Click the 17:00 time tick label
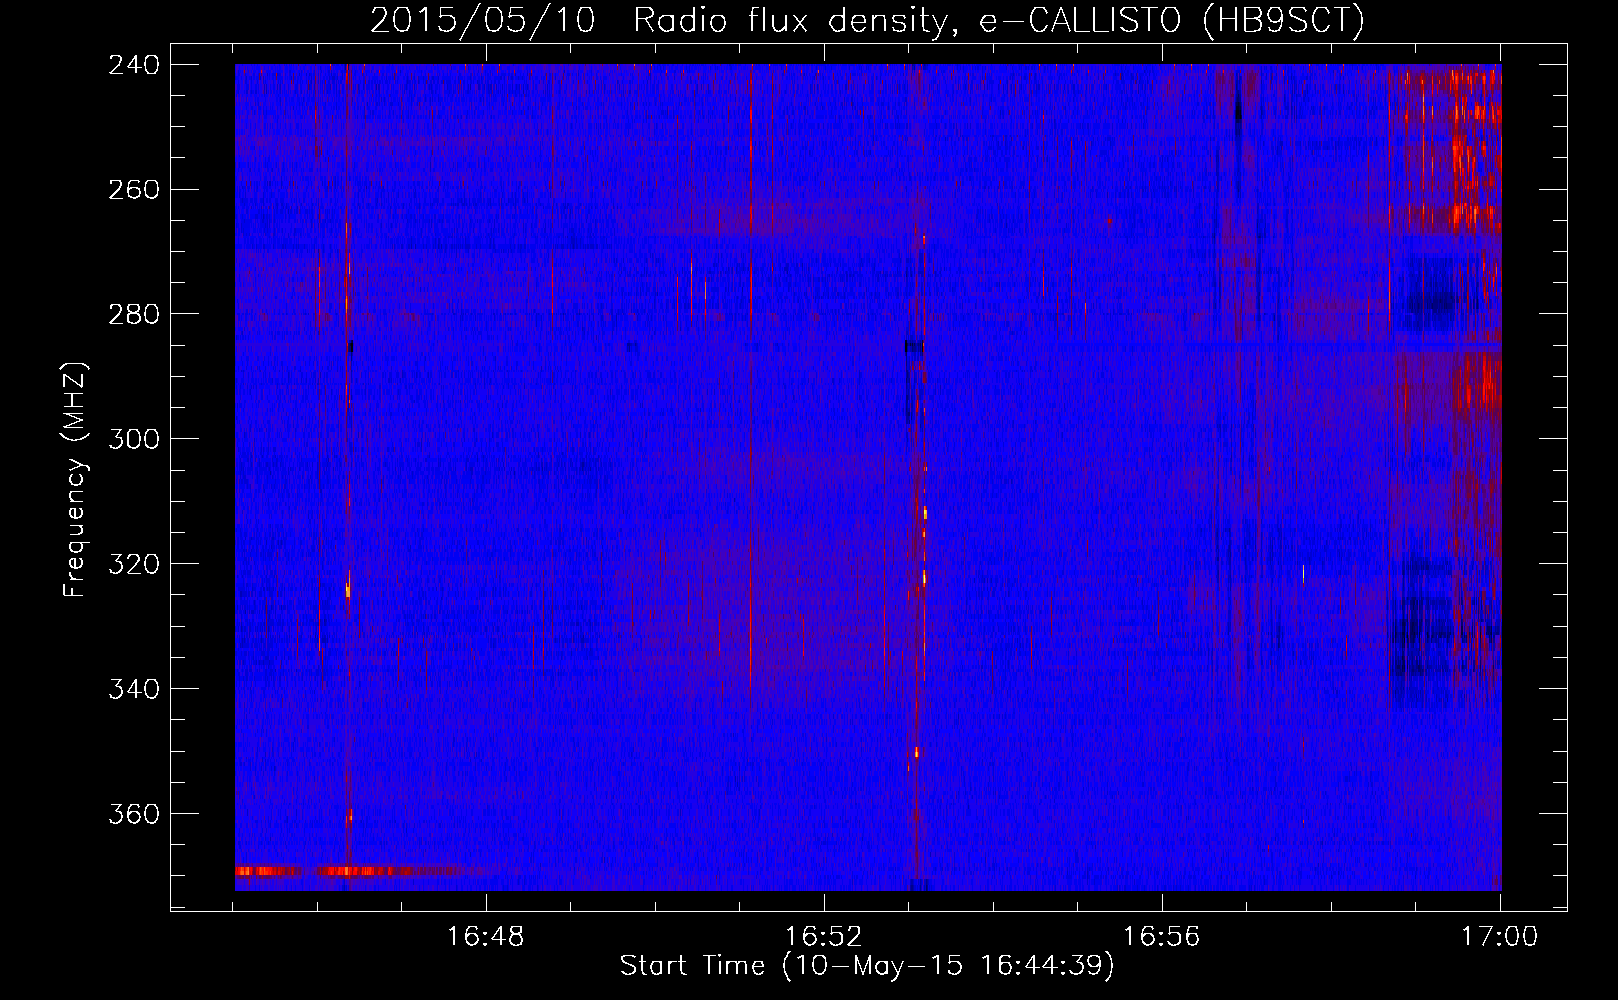Screen dimensions: 1618x1000 pyautogui.click(x=1499, y=937)
